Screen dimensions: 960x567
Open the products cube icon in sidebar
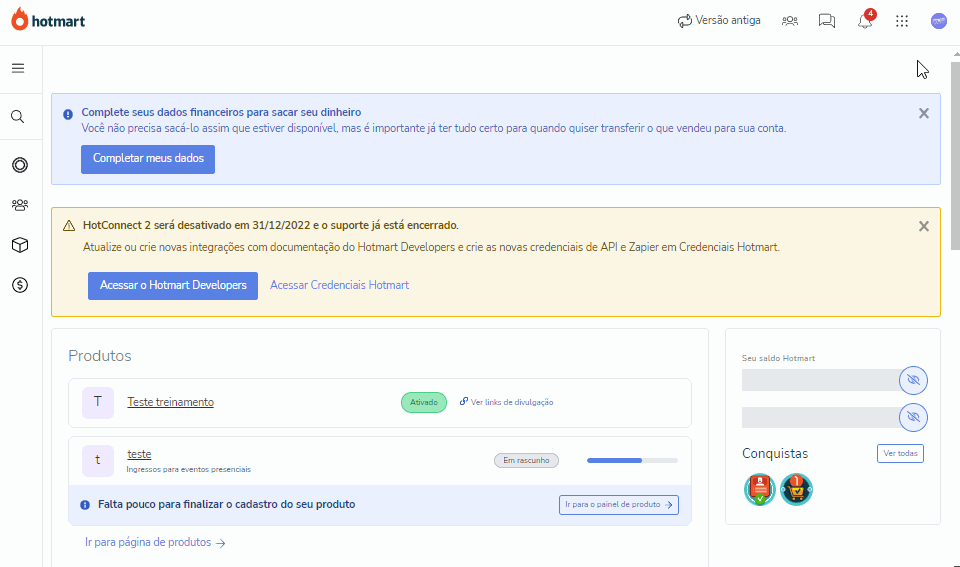point(20,245)
